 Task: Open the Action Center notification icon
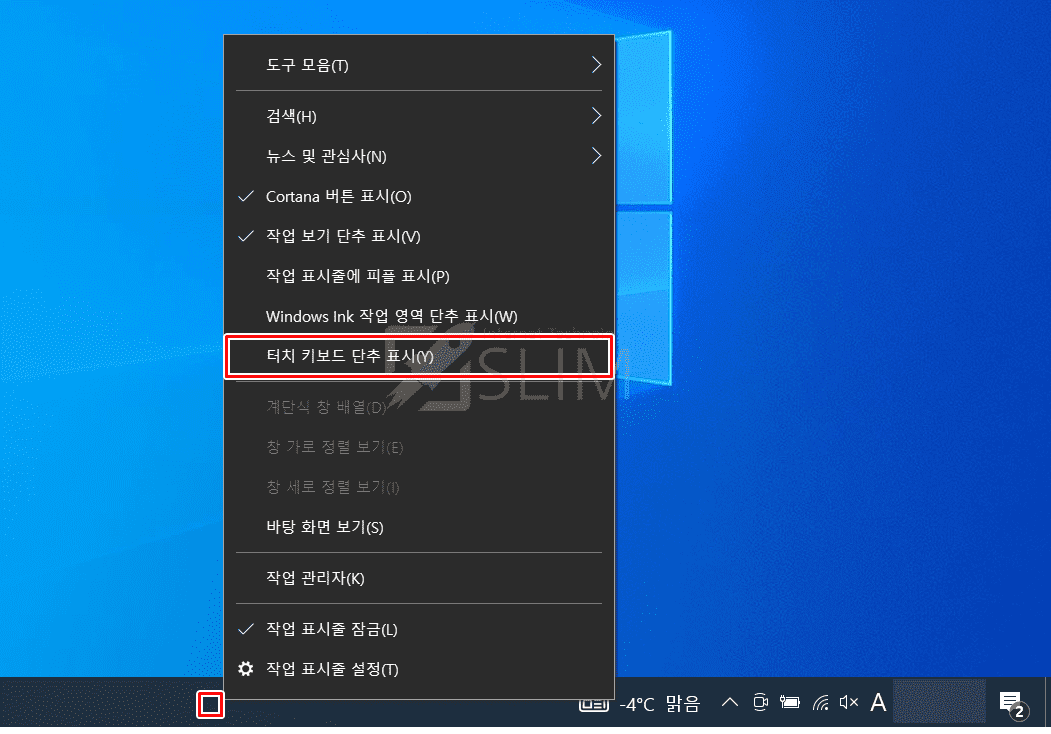tap(1012, 704)
